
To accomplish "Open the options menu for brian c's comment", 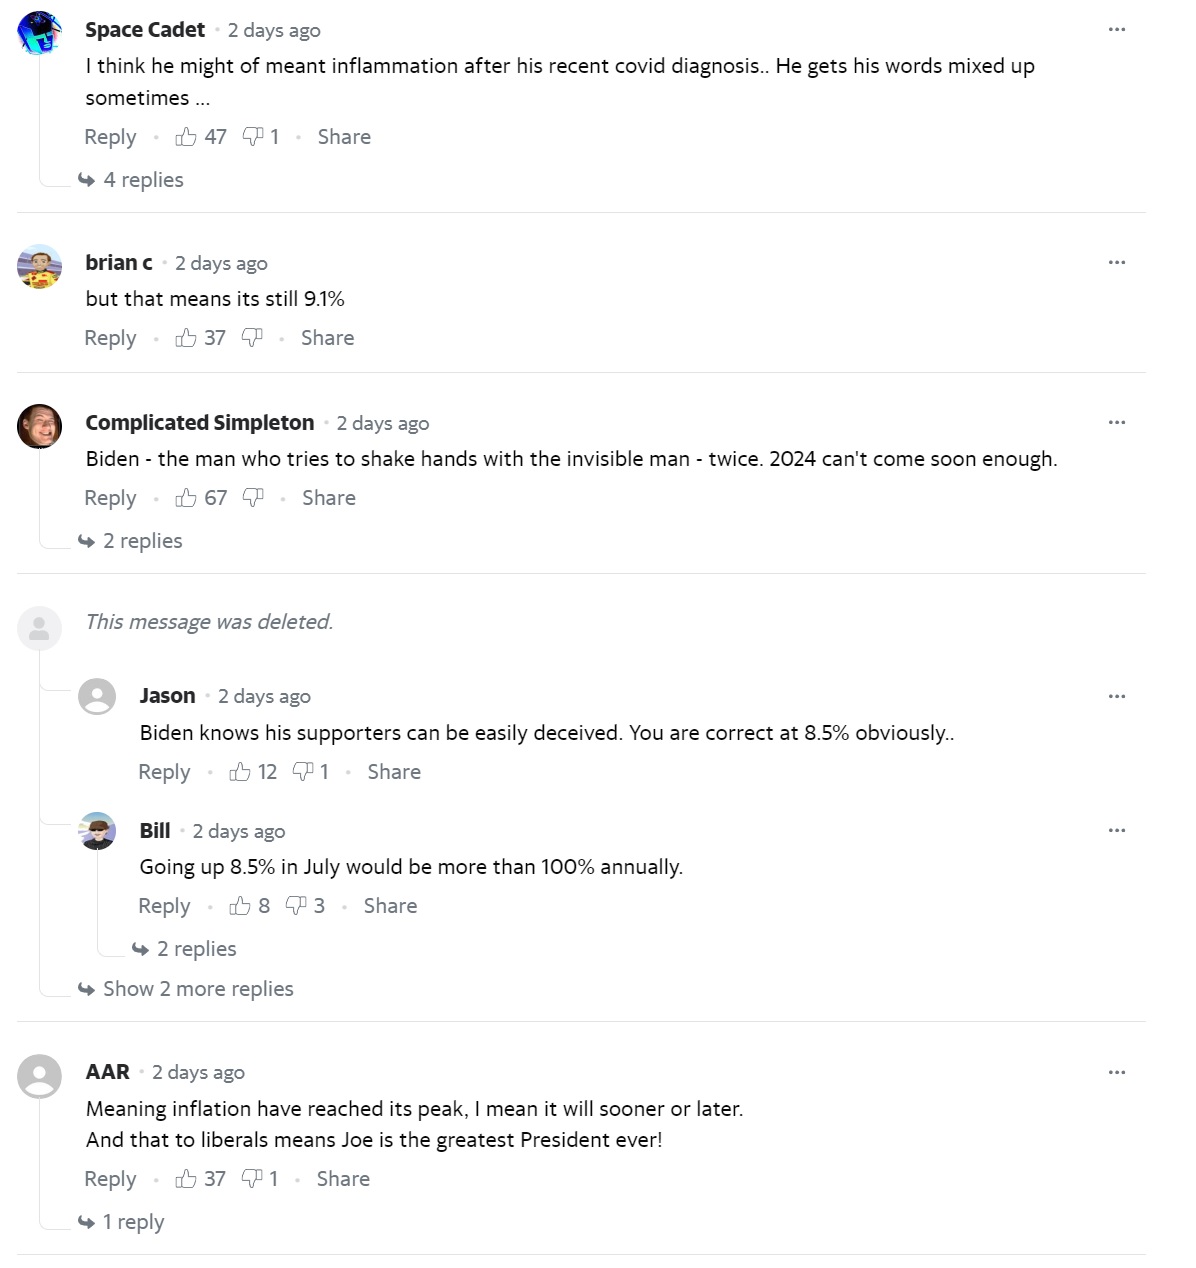I will [1117, 262].
